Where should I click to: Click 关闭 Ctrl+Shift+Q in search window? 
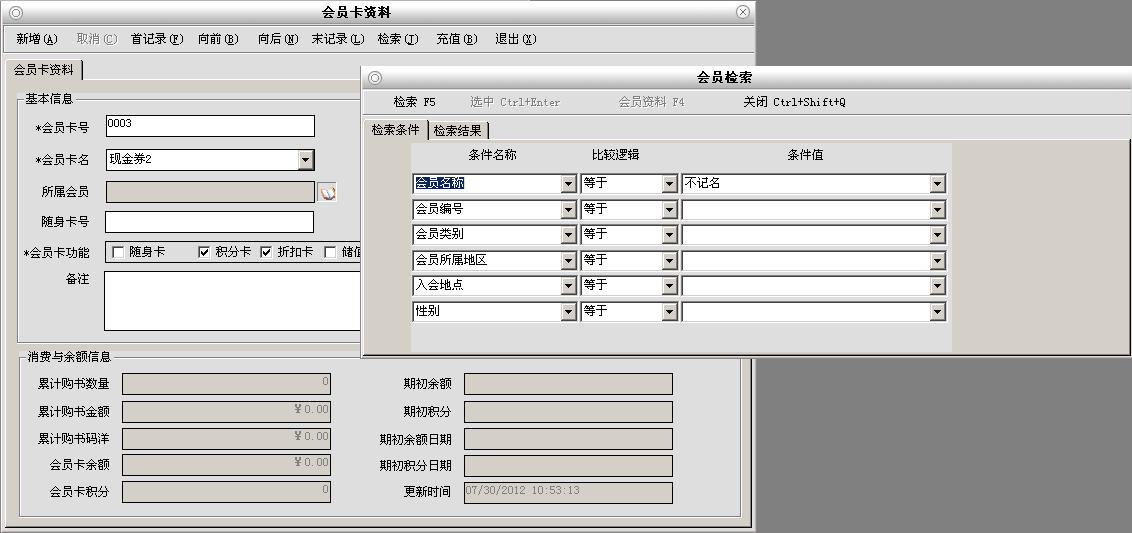coord(794,103)
